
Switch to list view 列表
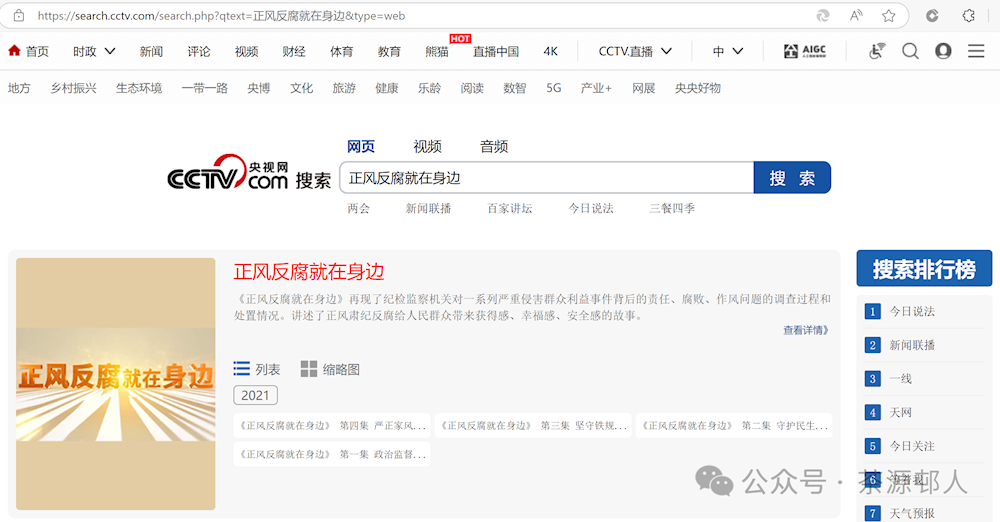(257, 369)
